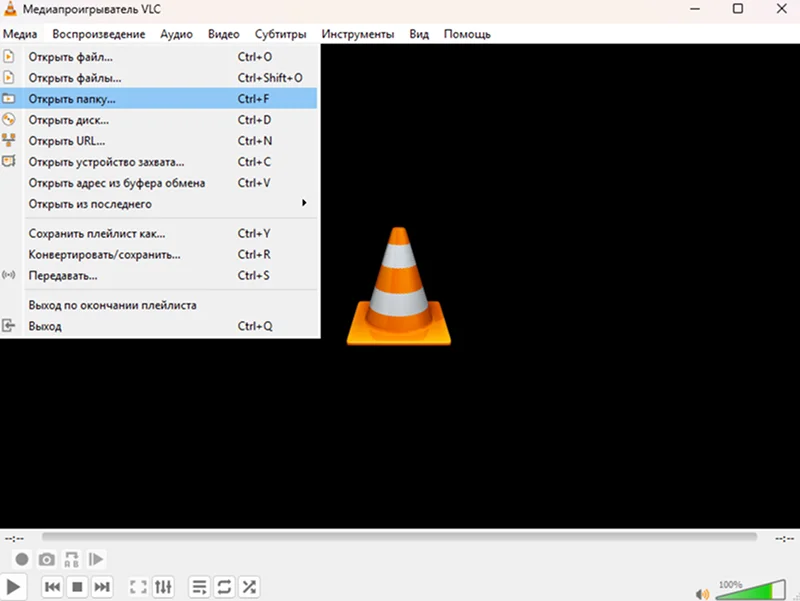Select Открыть адрес из буфера обмена

click(x=159, y=183)
